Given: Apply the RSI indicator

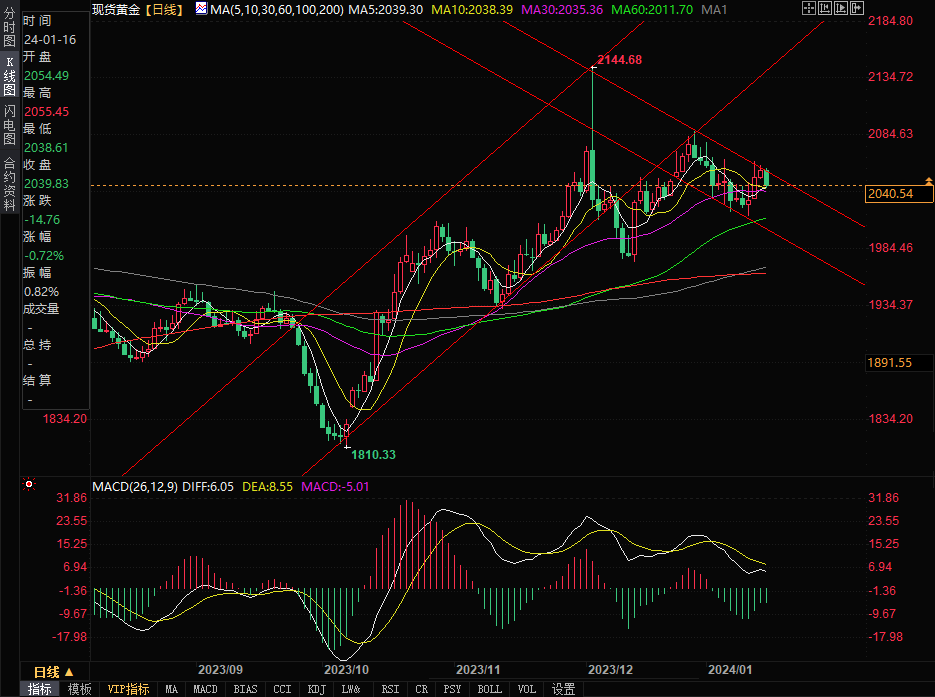Looking at the screenshot, I should 390,689.
